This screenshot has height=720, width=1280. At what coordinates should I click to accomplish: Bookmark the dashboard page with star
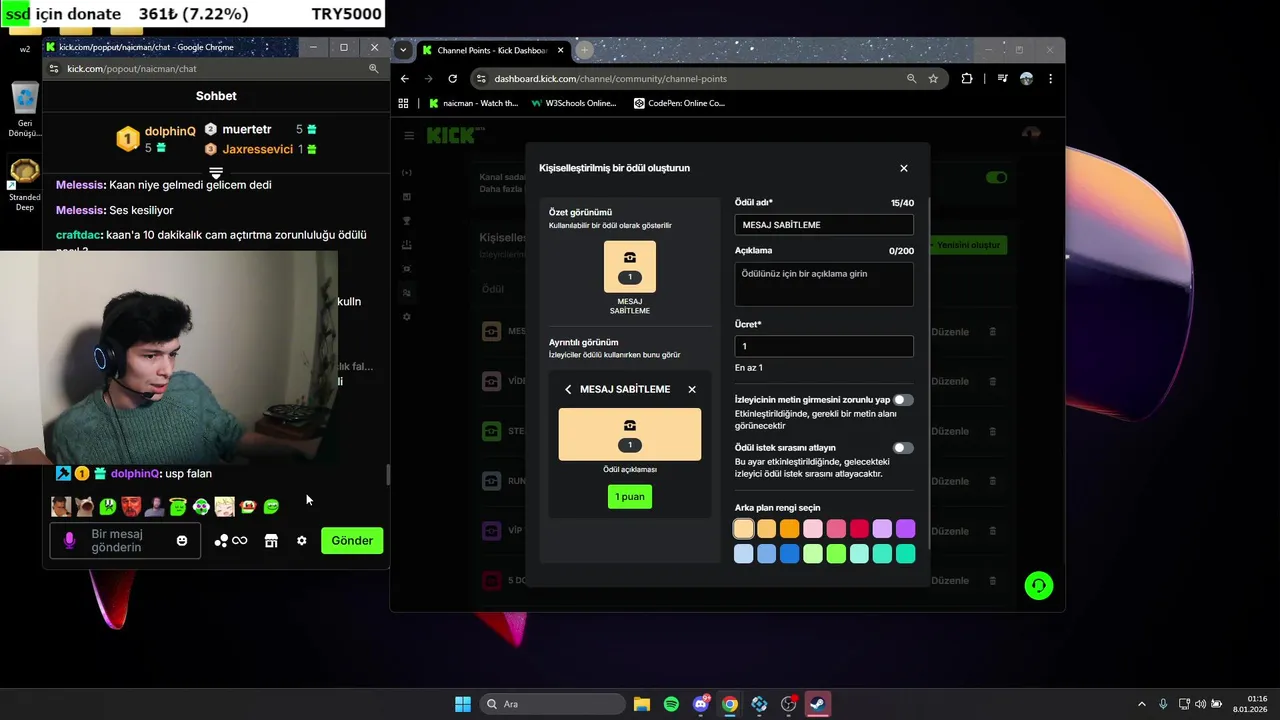coord(933,79)
